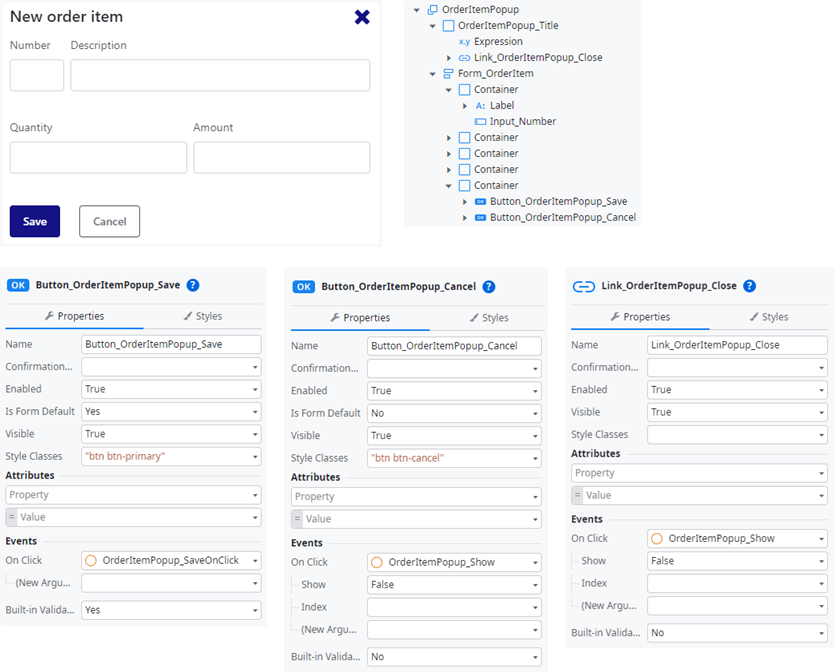Open Styles tab in Link_OrderItemPopup_Close panel
The height and width of the screenshot is (672, 835).
tap(768, 317)
